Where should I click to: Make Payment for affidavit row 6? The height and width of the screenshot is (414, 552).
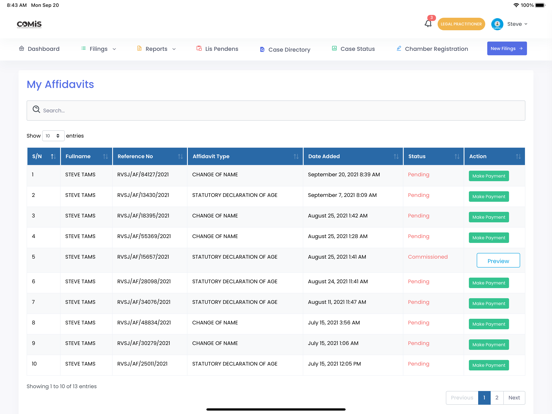pos(489,283)
